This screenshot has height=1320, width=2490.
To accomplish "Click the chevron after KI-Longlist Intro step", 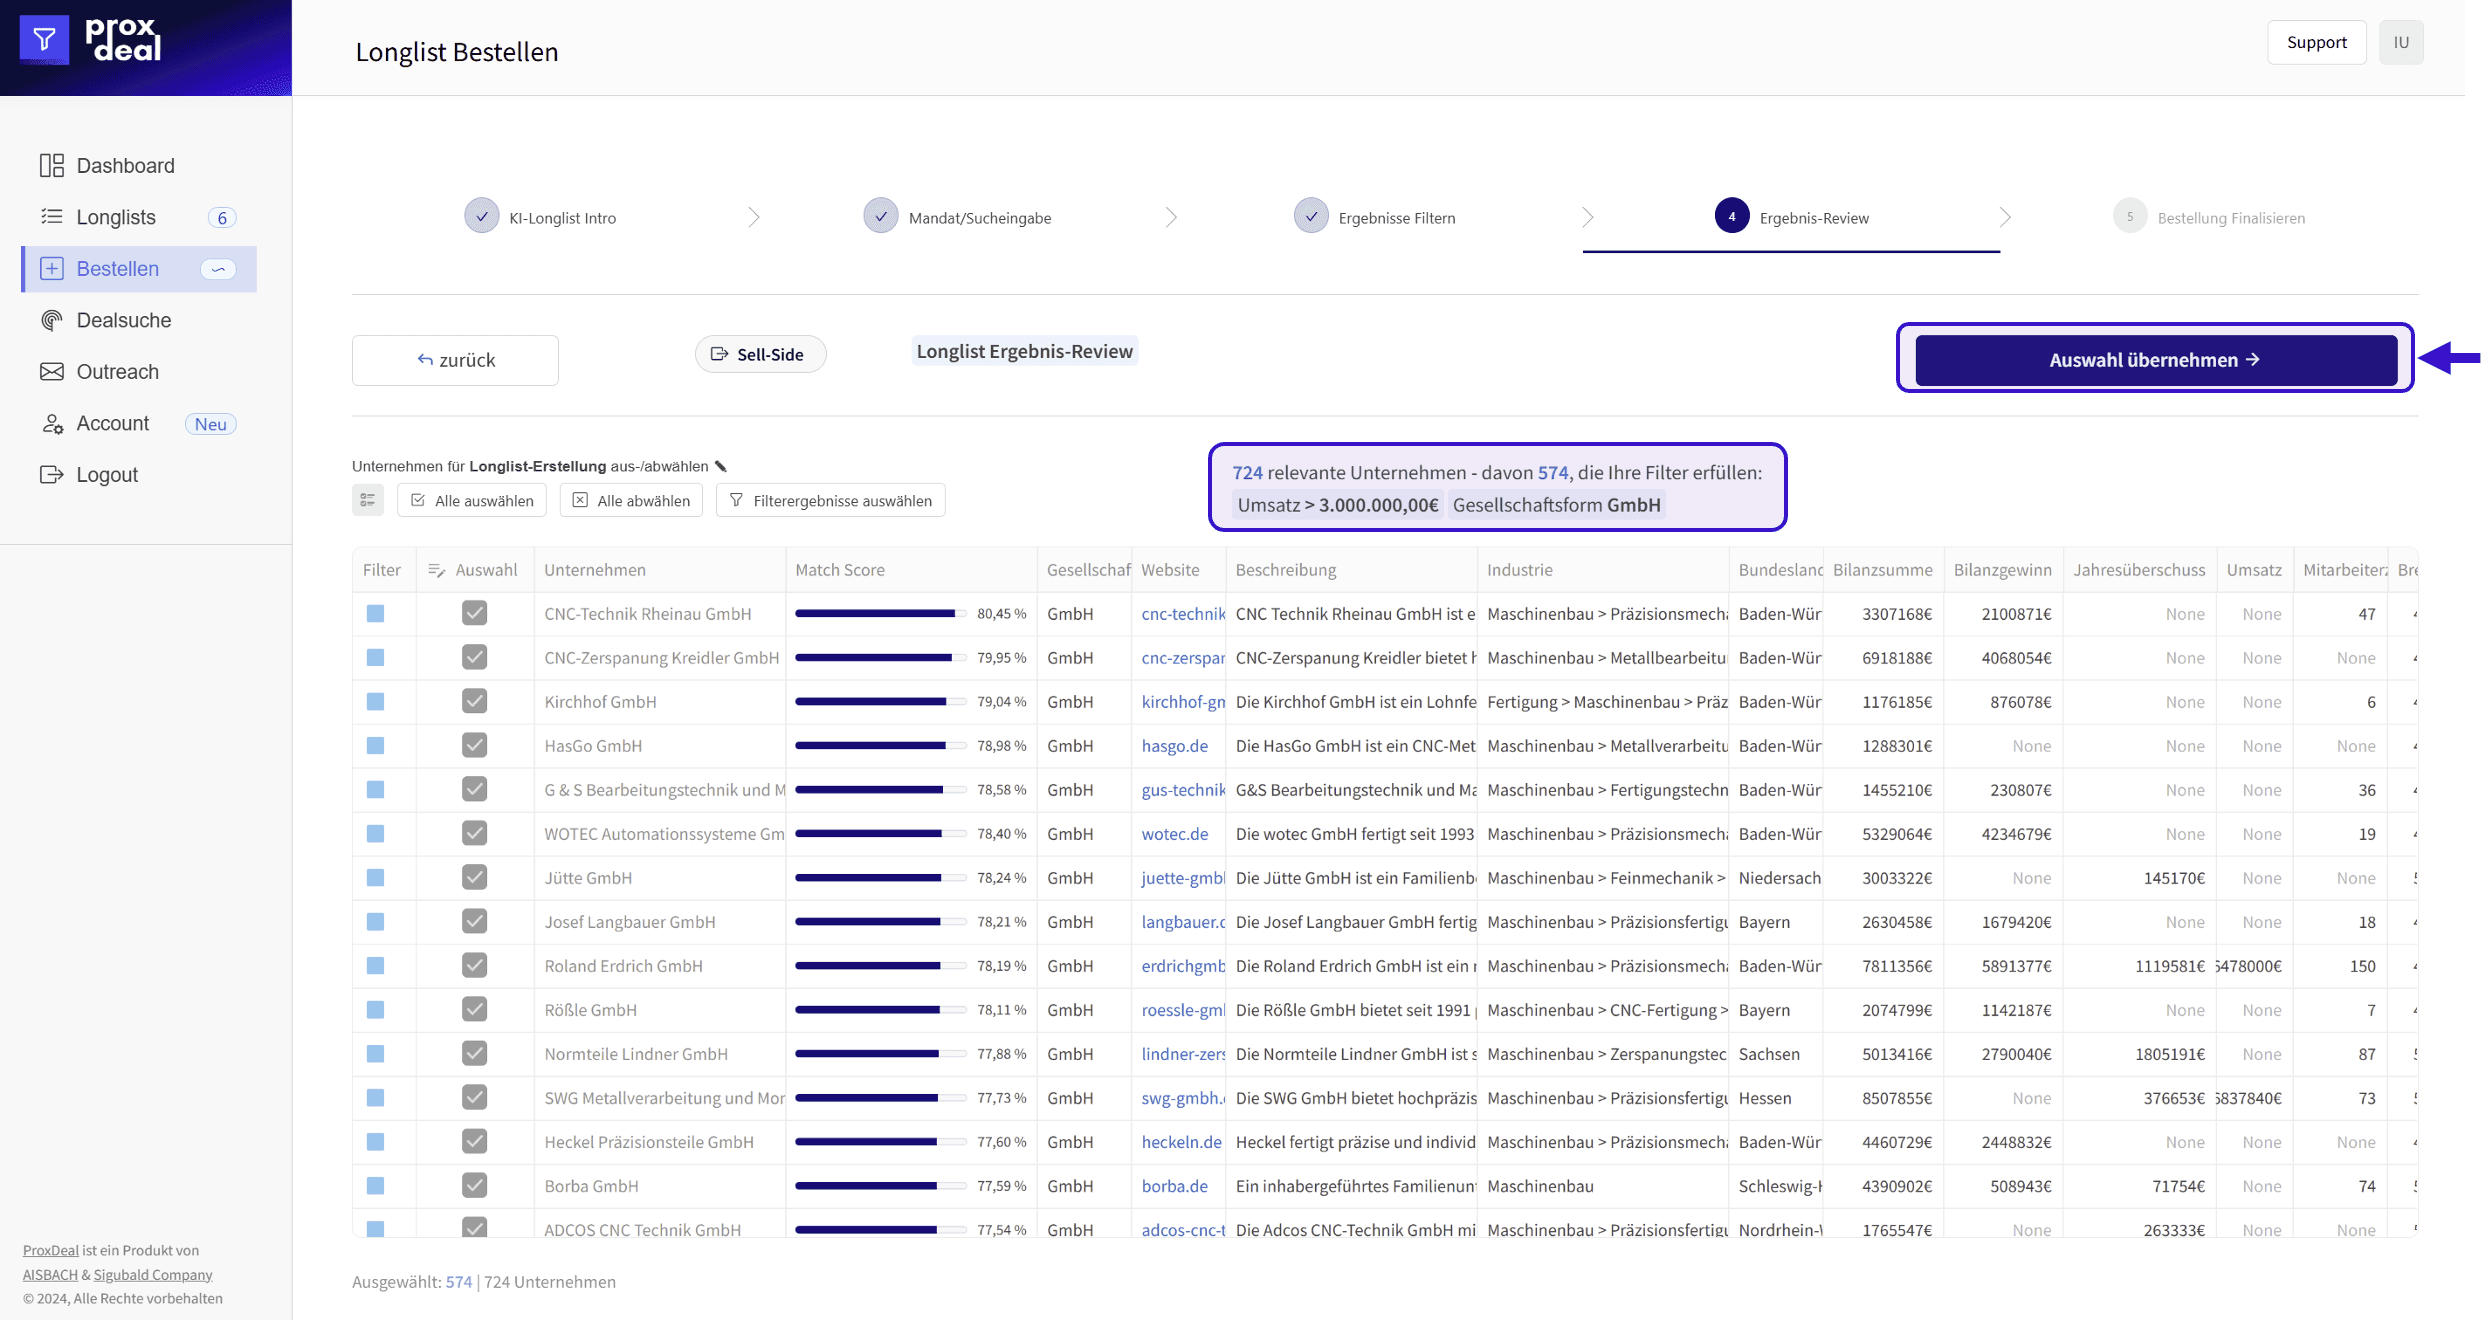I will click(754, 217).
